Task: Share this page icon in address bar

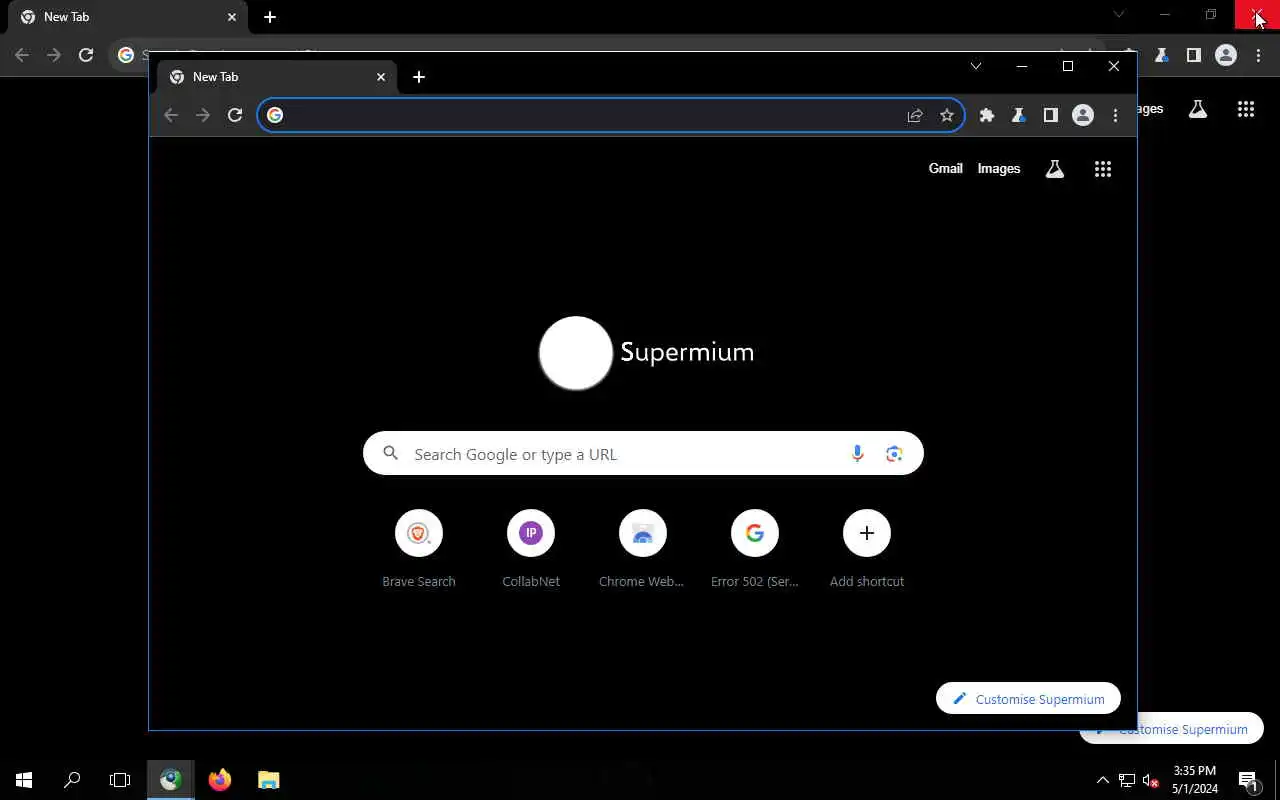Action: (915, 115)
